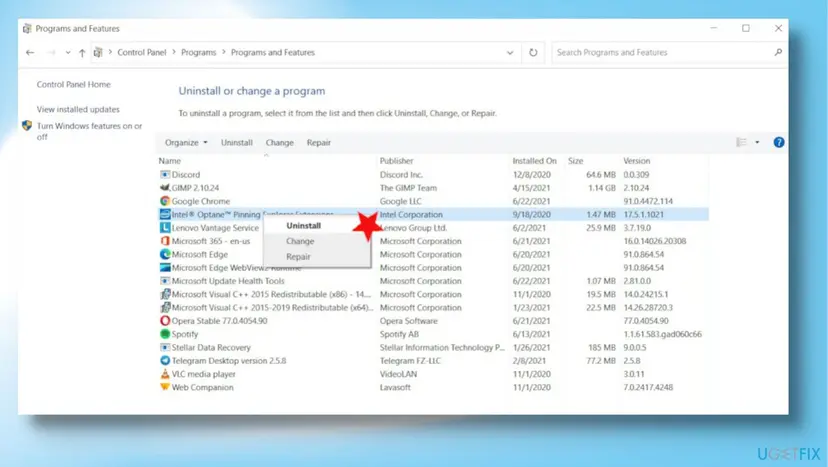This screenshot has width=828, height=467.
Task: Go back with the left arrow
Action: [30, 52]
